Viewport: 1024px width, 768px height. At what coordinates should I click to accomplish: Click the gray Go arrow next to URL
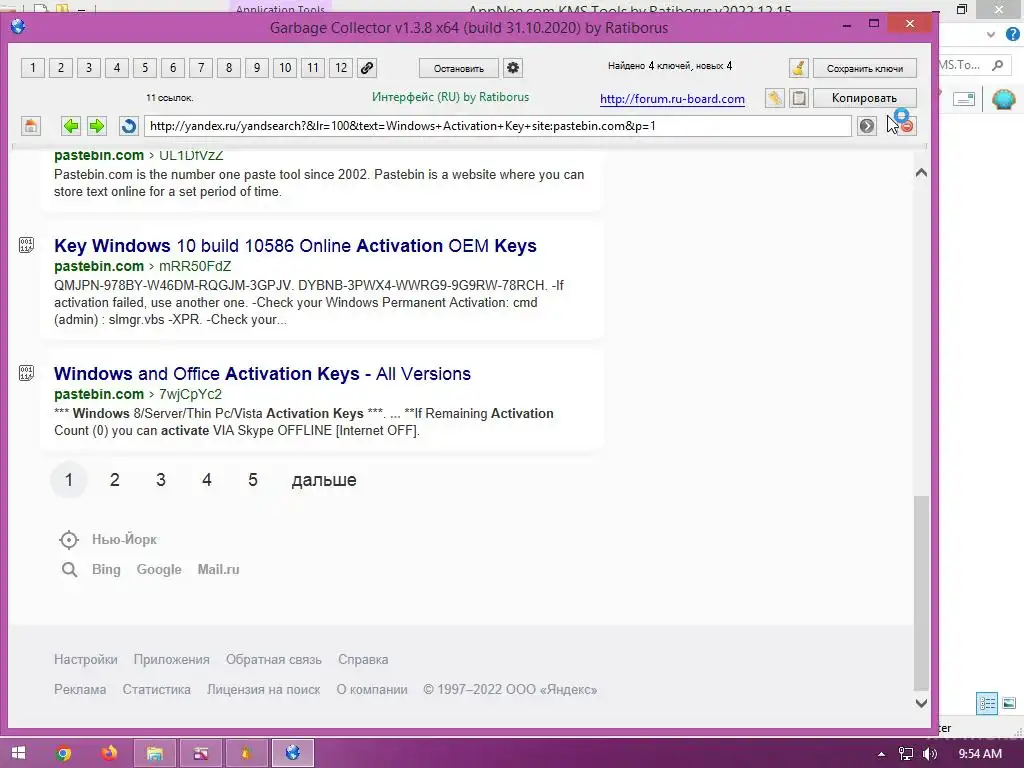[x=867, y=126]
